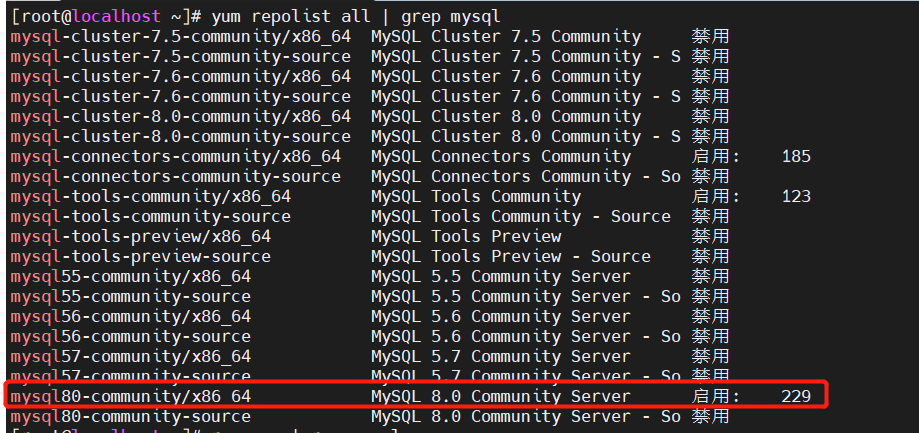Click 'MySQL Tools Preview - Source' description
Viewport: 919px width, 433px height.
(511, 257)
